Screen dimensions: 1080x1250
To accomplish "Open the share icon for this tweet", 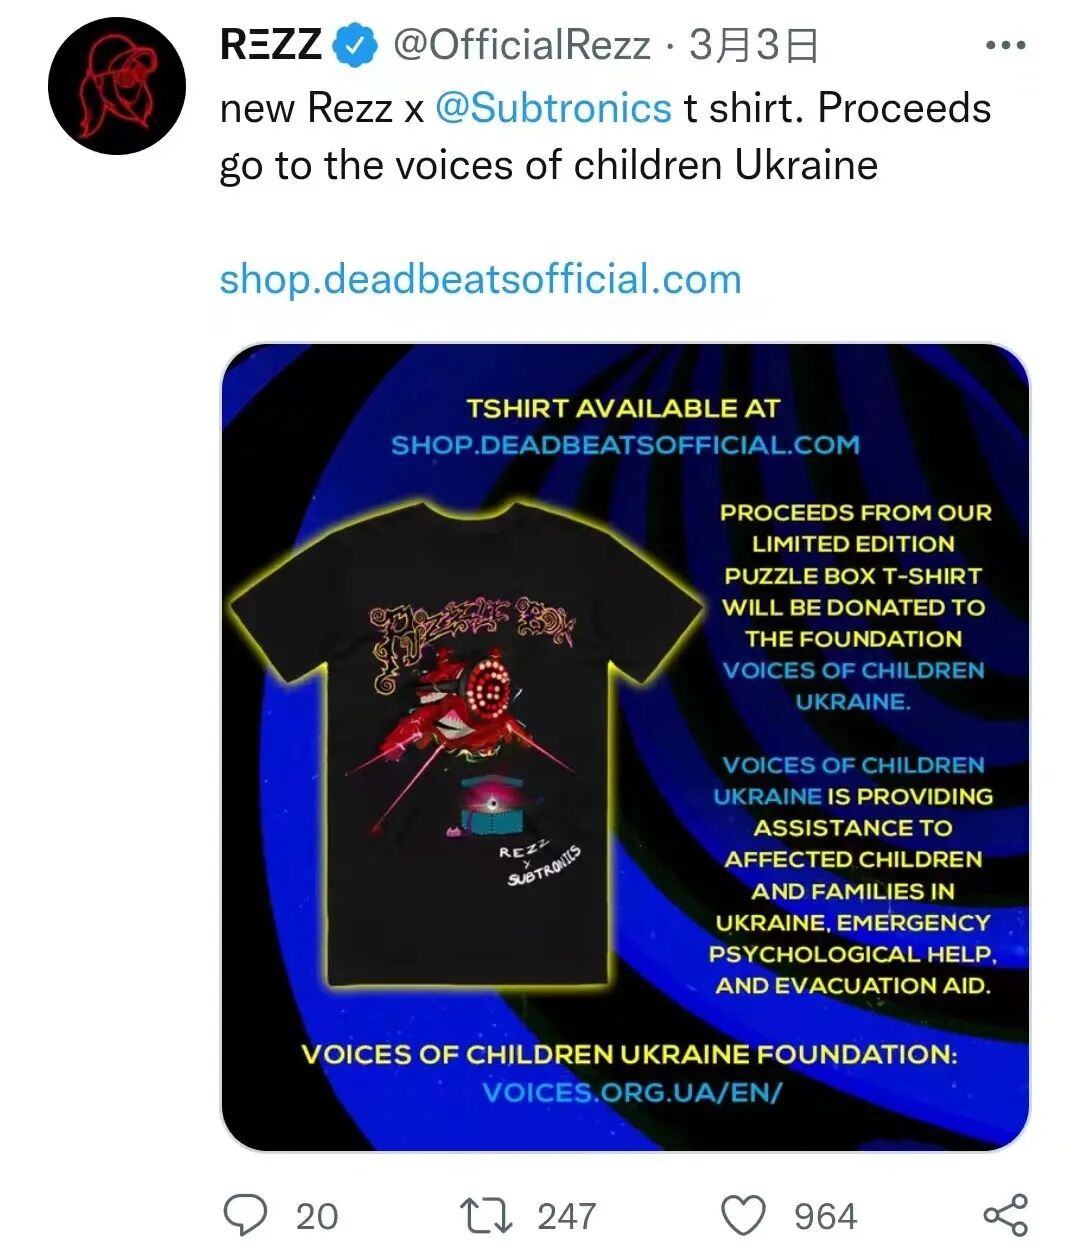I will 1005,1215.
